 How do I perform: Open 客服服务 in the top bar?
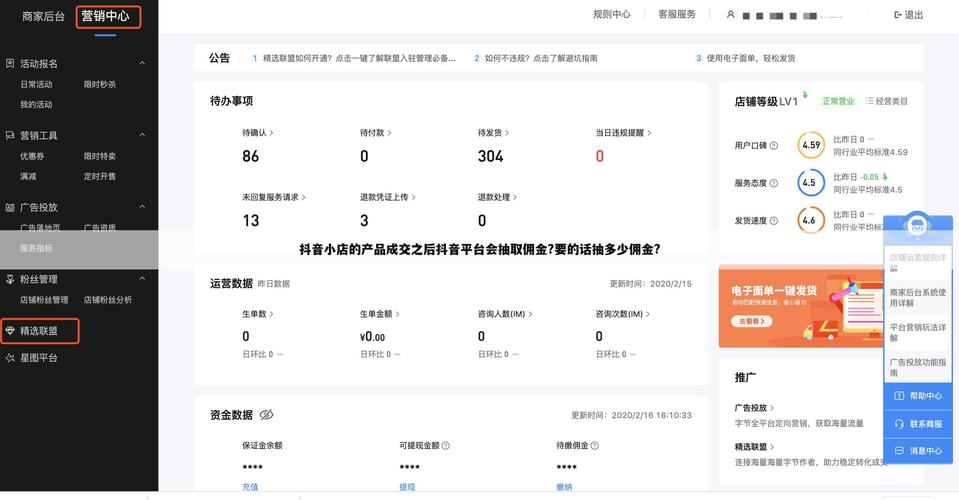[x=676, y=14]
